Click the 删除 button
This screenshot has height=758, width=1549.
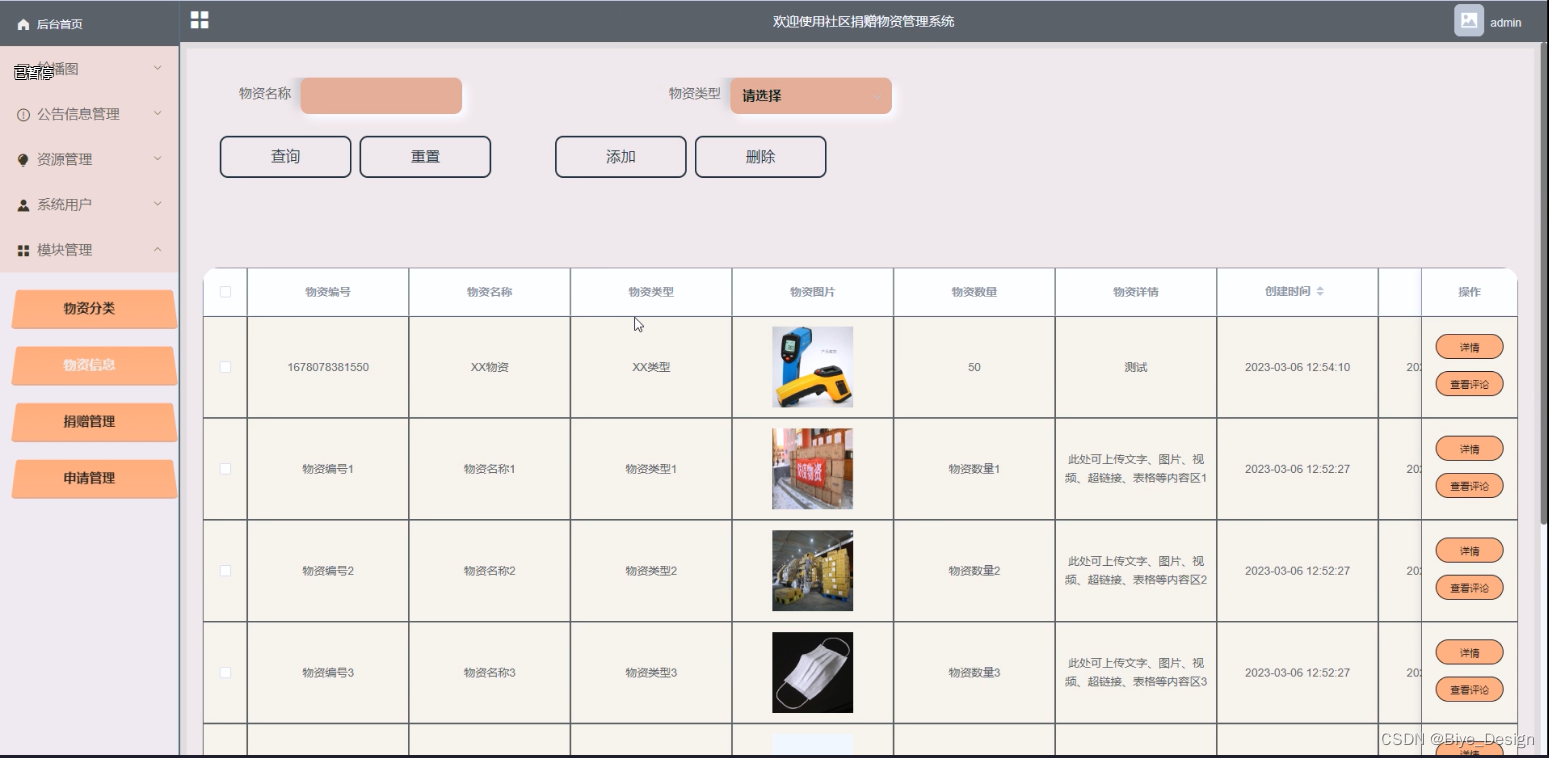[x=760, y=157]
